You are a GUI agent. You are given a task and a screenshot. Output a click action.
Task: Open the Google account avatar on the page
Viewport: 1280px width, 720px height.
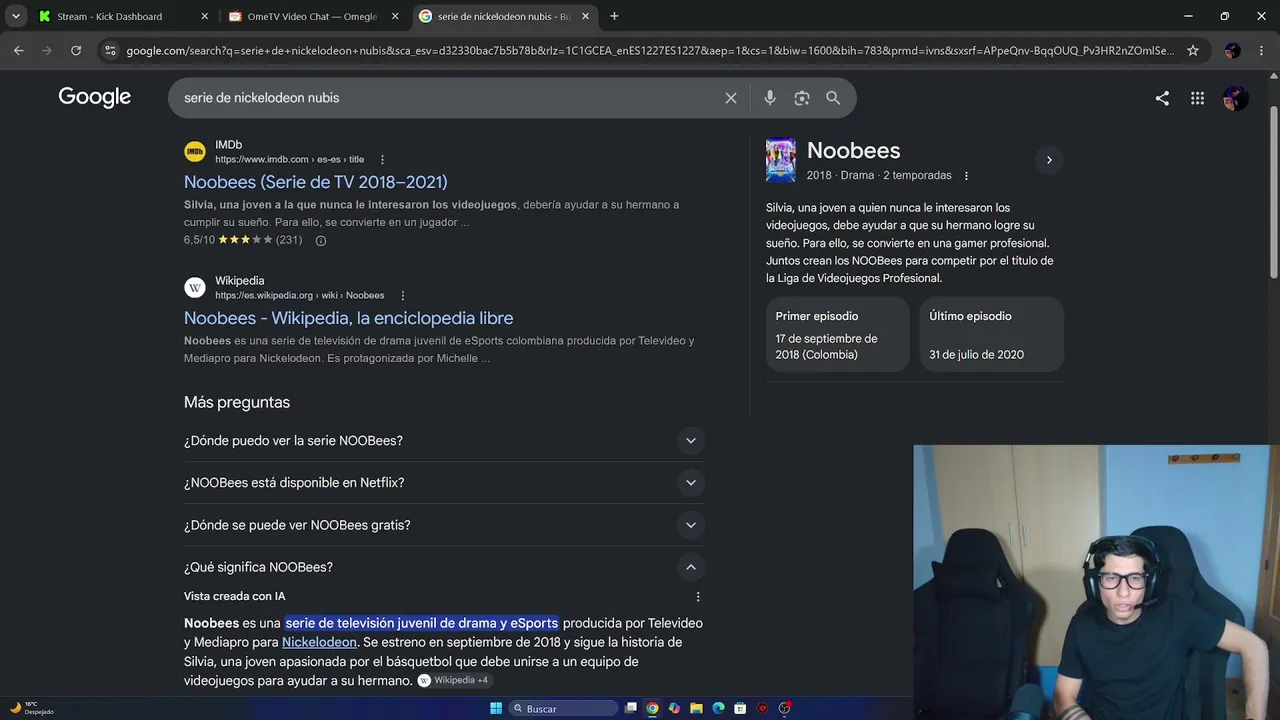pyautogui.click(x=1235, y=98)
